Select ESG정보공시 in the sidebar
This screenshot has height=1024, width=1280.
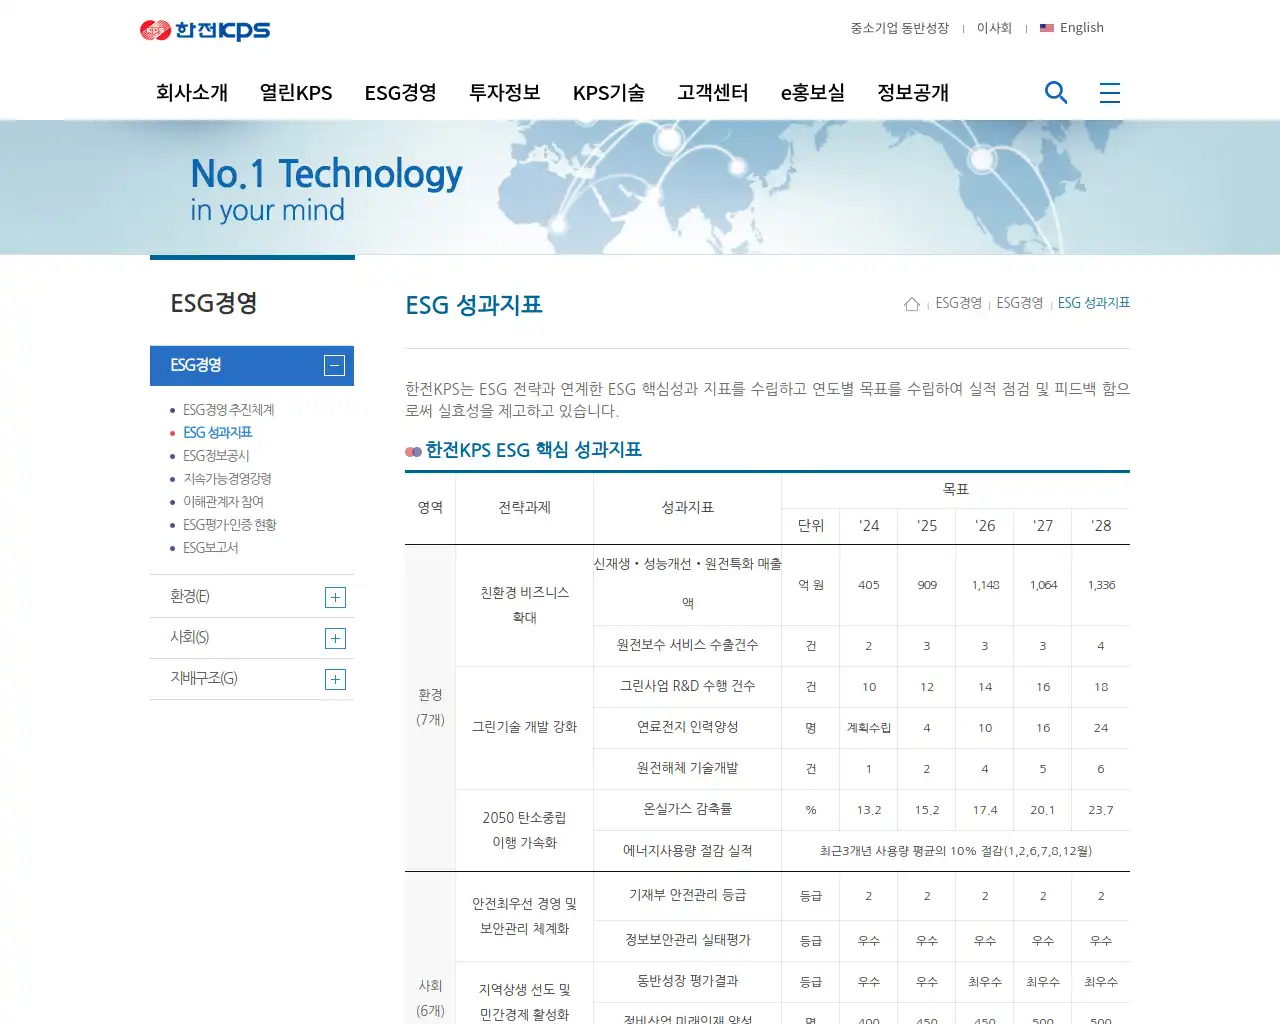pyautogui.click(x=218, y=455)
